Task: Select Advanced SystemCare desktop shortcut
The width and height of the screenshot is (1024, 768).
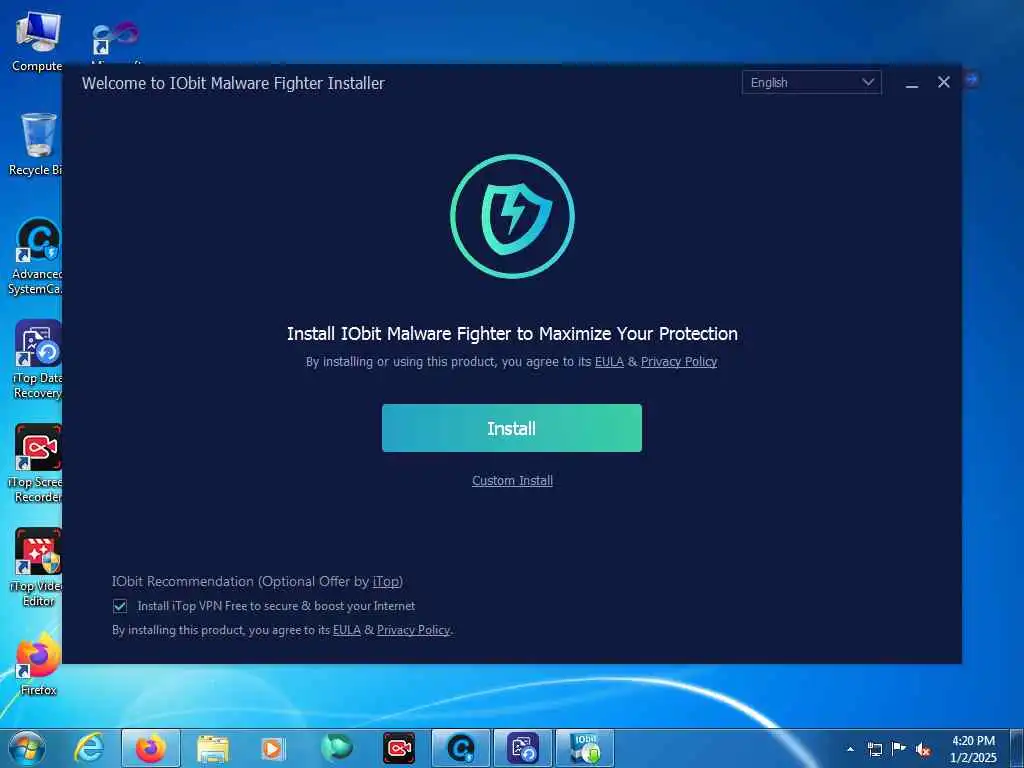Action: coord(36,256)
